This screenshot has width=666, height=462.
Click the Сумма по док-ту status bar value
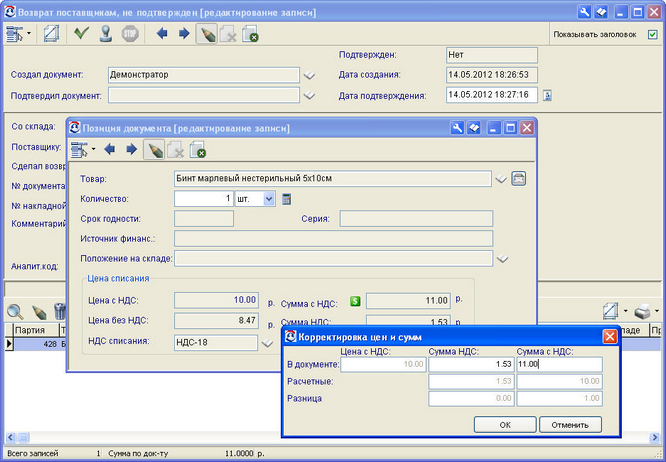(x=244, y=454)
